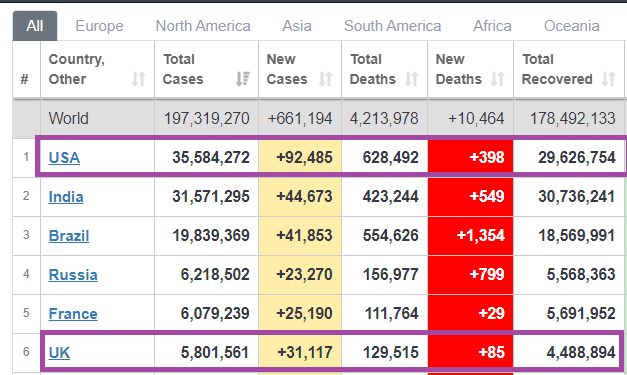Click the Total Recovered header label
627x375 pixels.
pyautogui.click(x=557, y=69)
